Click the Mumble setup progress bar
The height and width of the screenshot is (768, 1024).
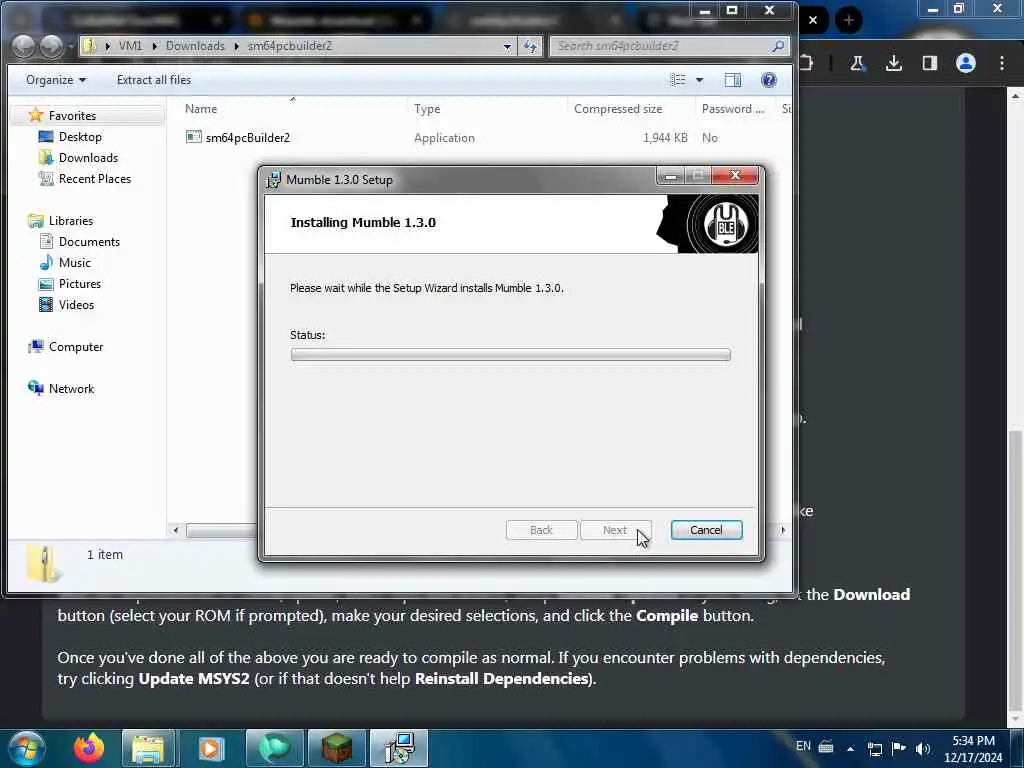click(x=511, y=355)
